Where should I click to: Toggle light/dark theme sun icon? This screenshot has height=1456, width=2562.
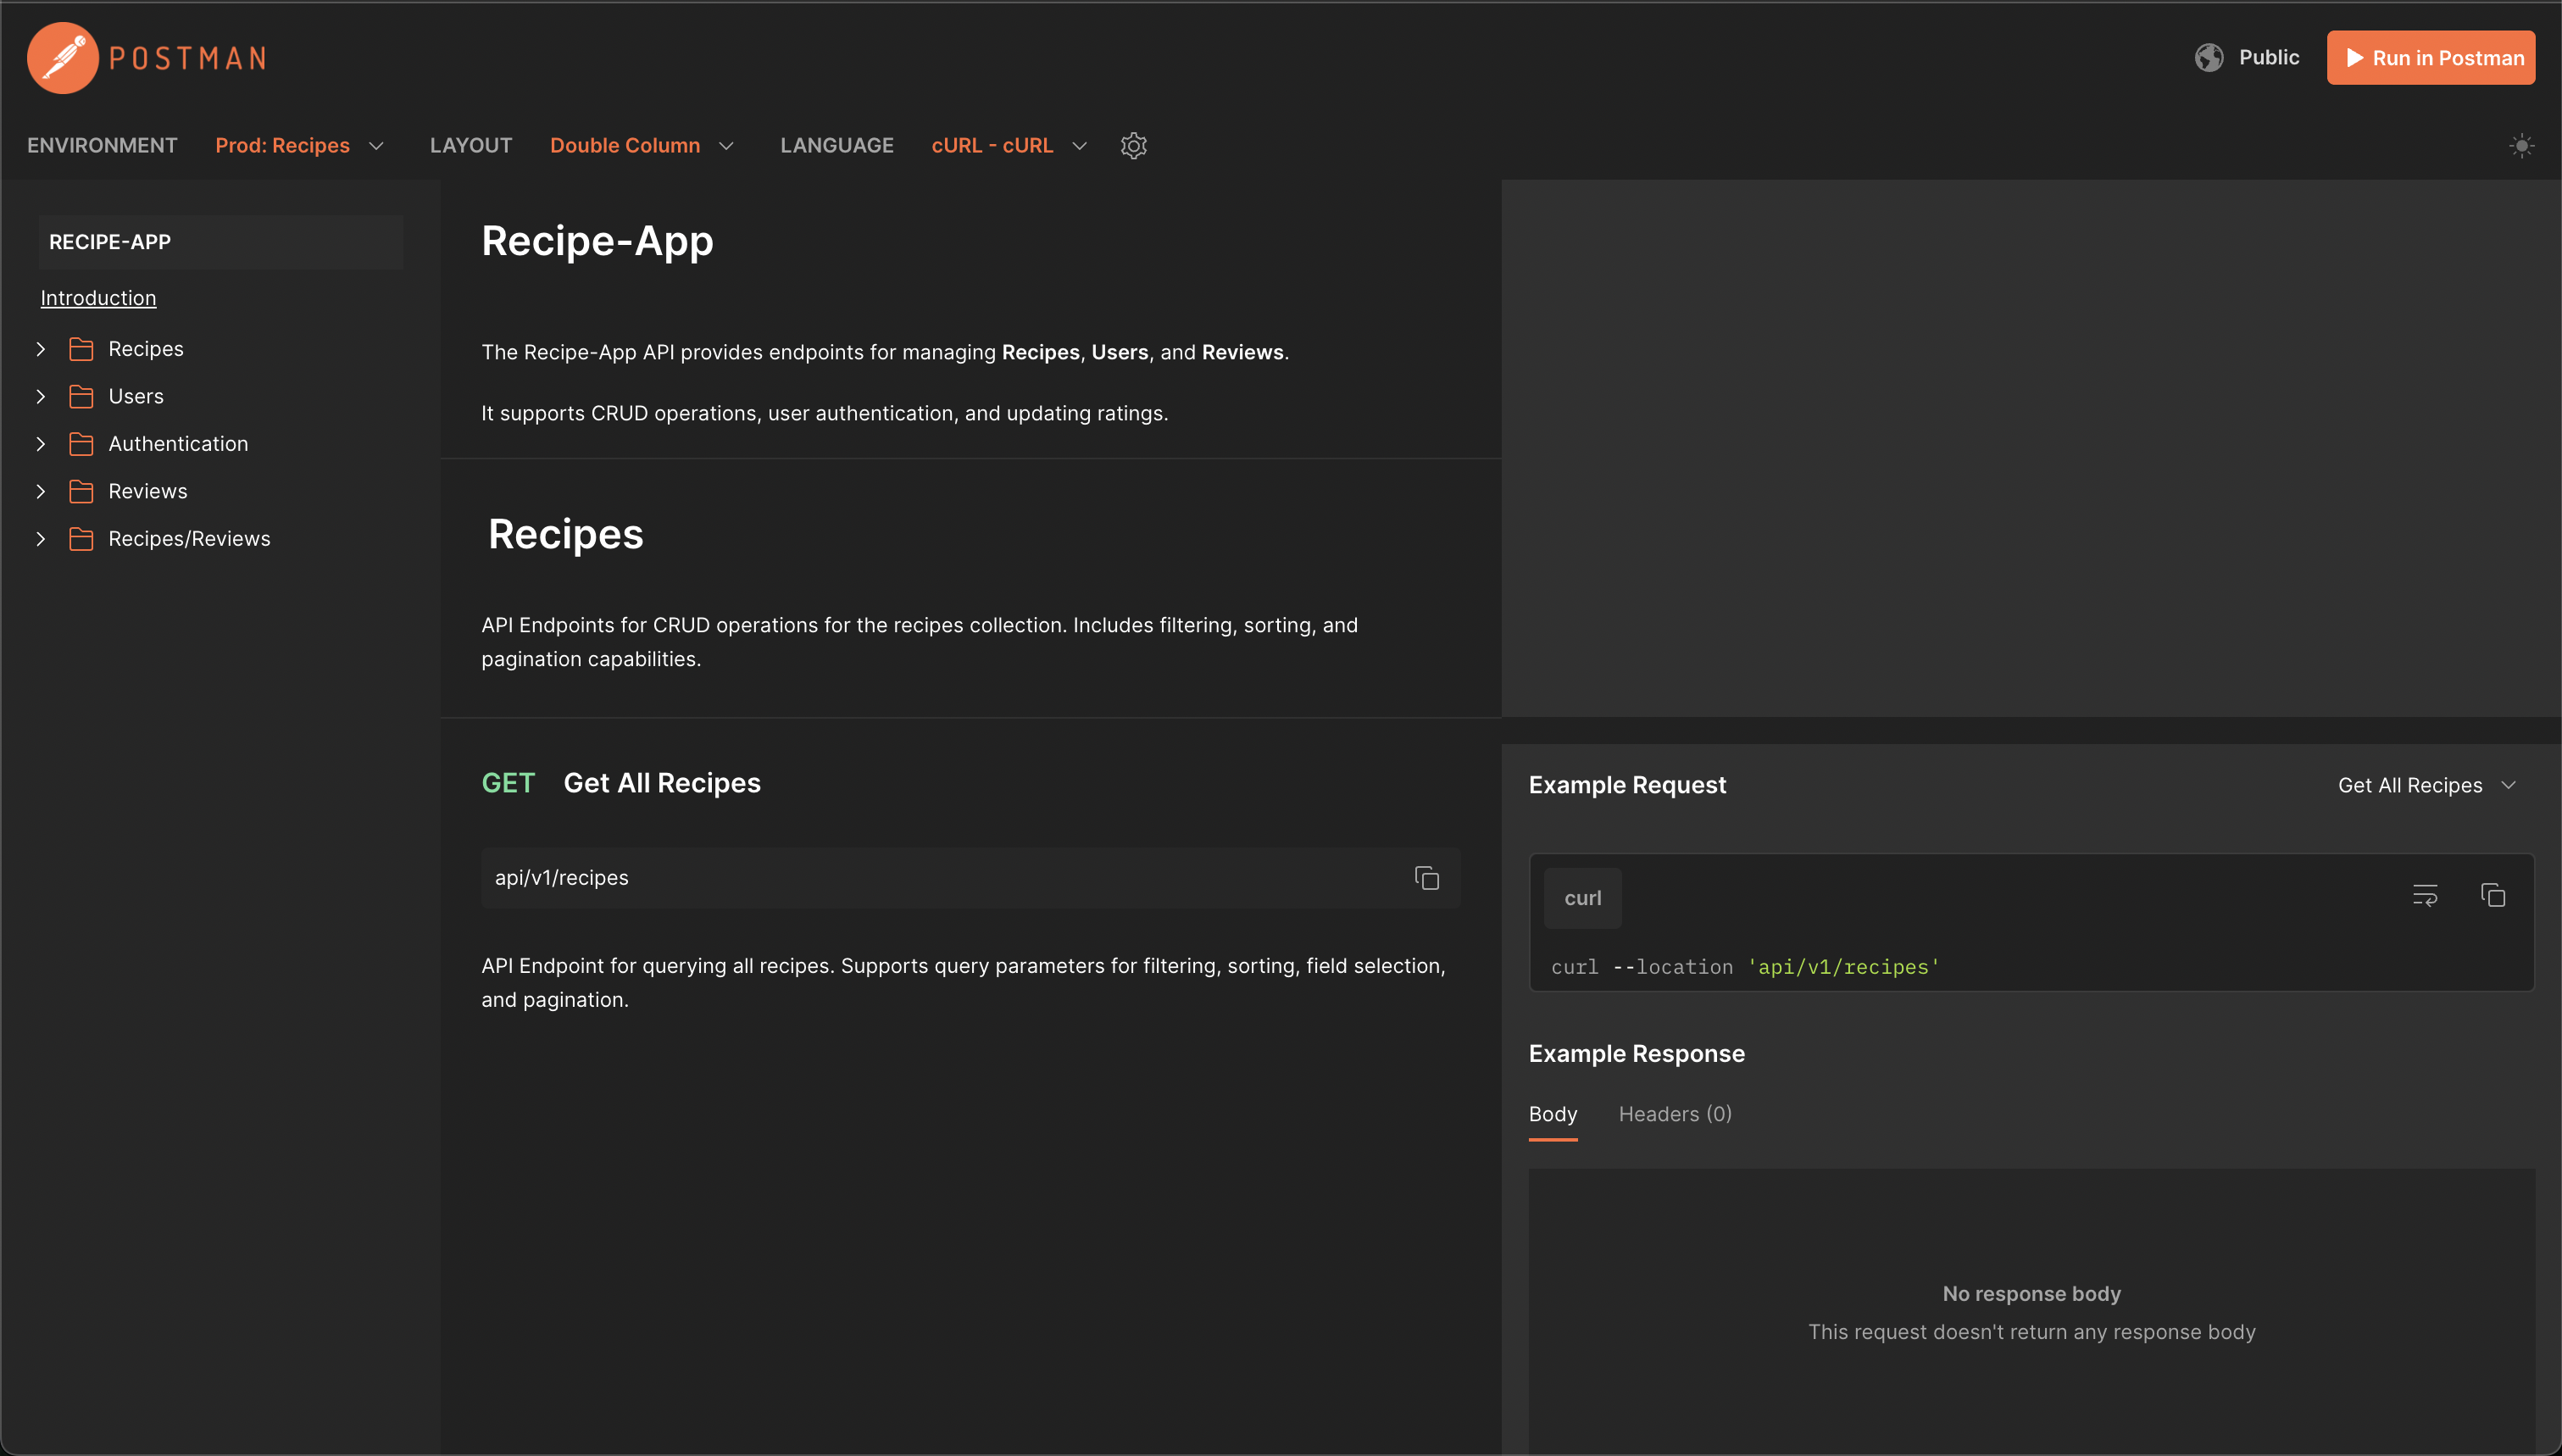[2521, 146]
